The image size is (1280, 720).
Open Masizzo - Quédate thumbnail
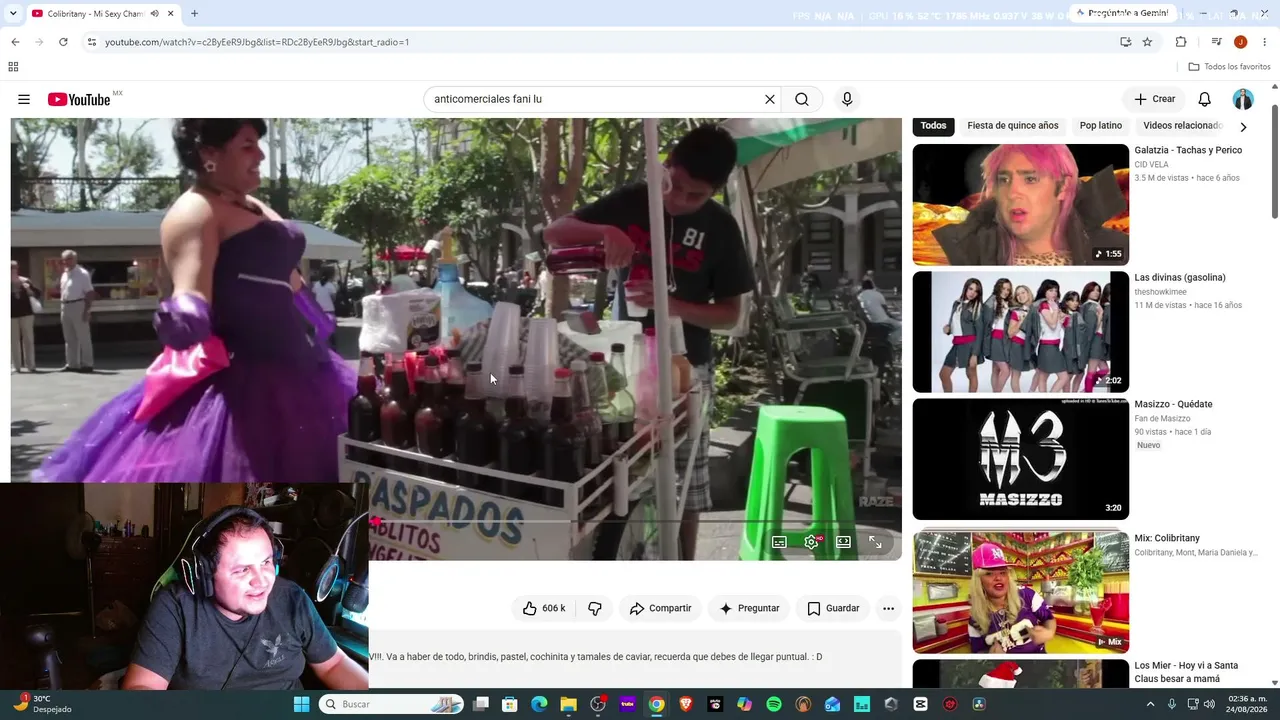point(1021,459)
